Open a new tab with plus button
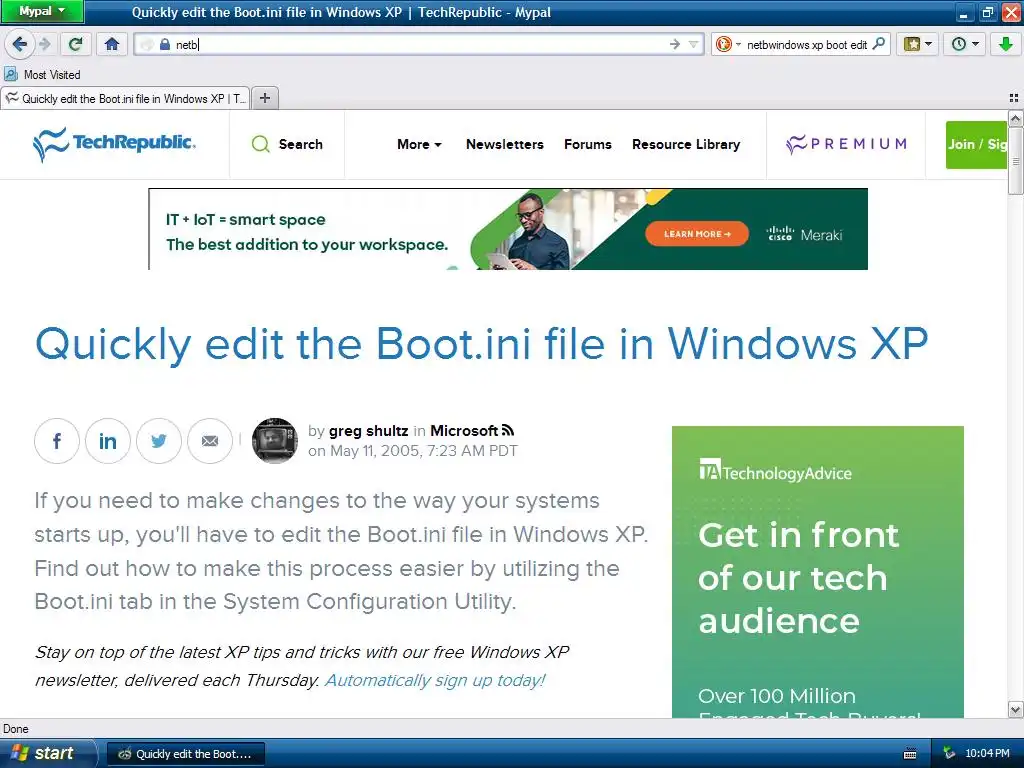1024x768 pixels. click(264, 98)
